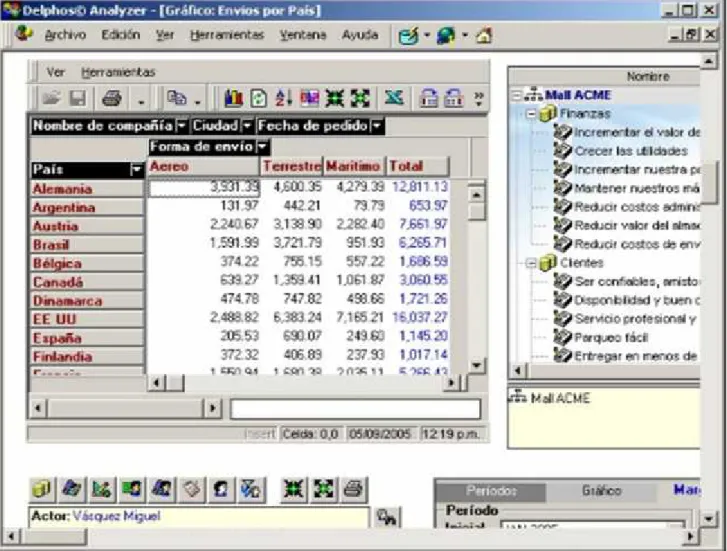Click the checkmark filter icon in bottom toolbar
The width and height of the screenshot is (727, 551).
251,489
